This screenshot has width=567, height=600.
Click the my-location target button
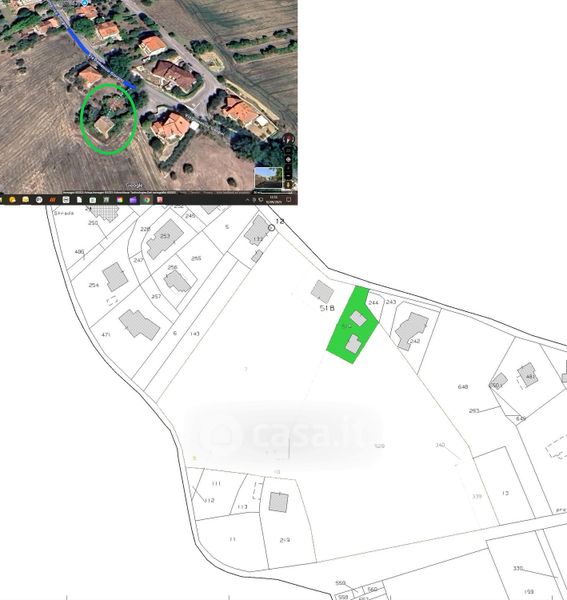pos(288,160)
